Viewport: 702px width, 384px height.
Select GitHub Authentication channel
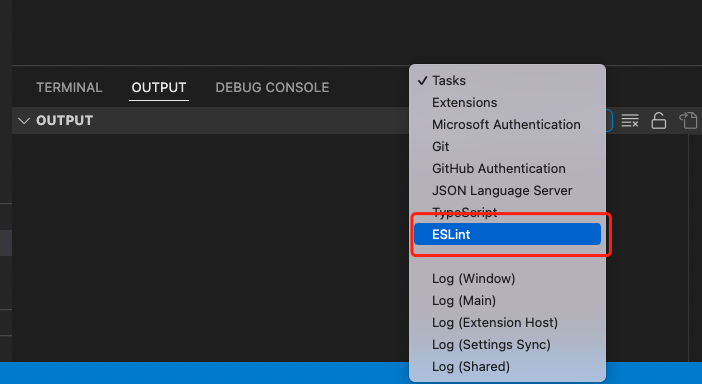coord(507,168)
